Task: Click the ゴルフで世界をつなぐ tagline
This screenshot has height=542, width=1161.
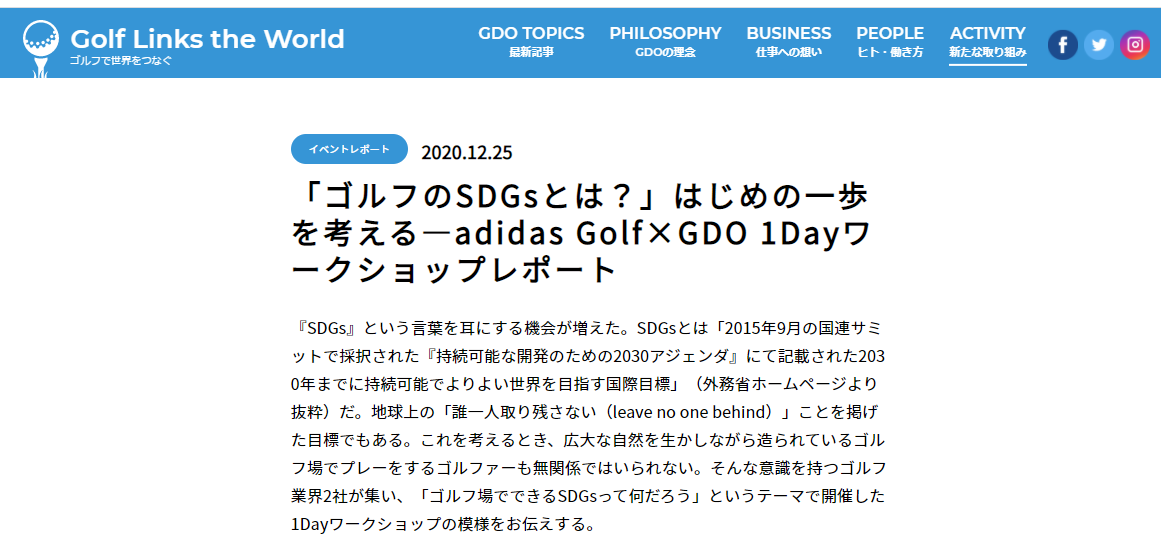Action: click(121, 61)
